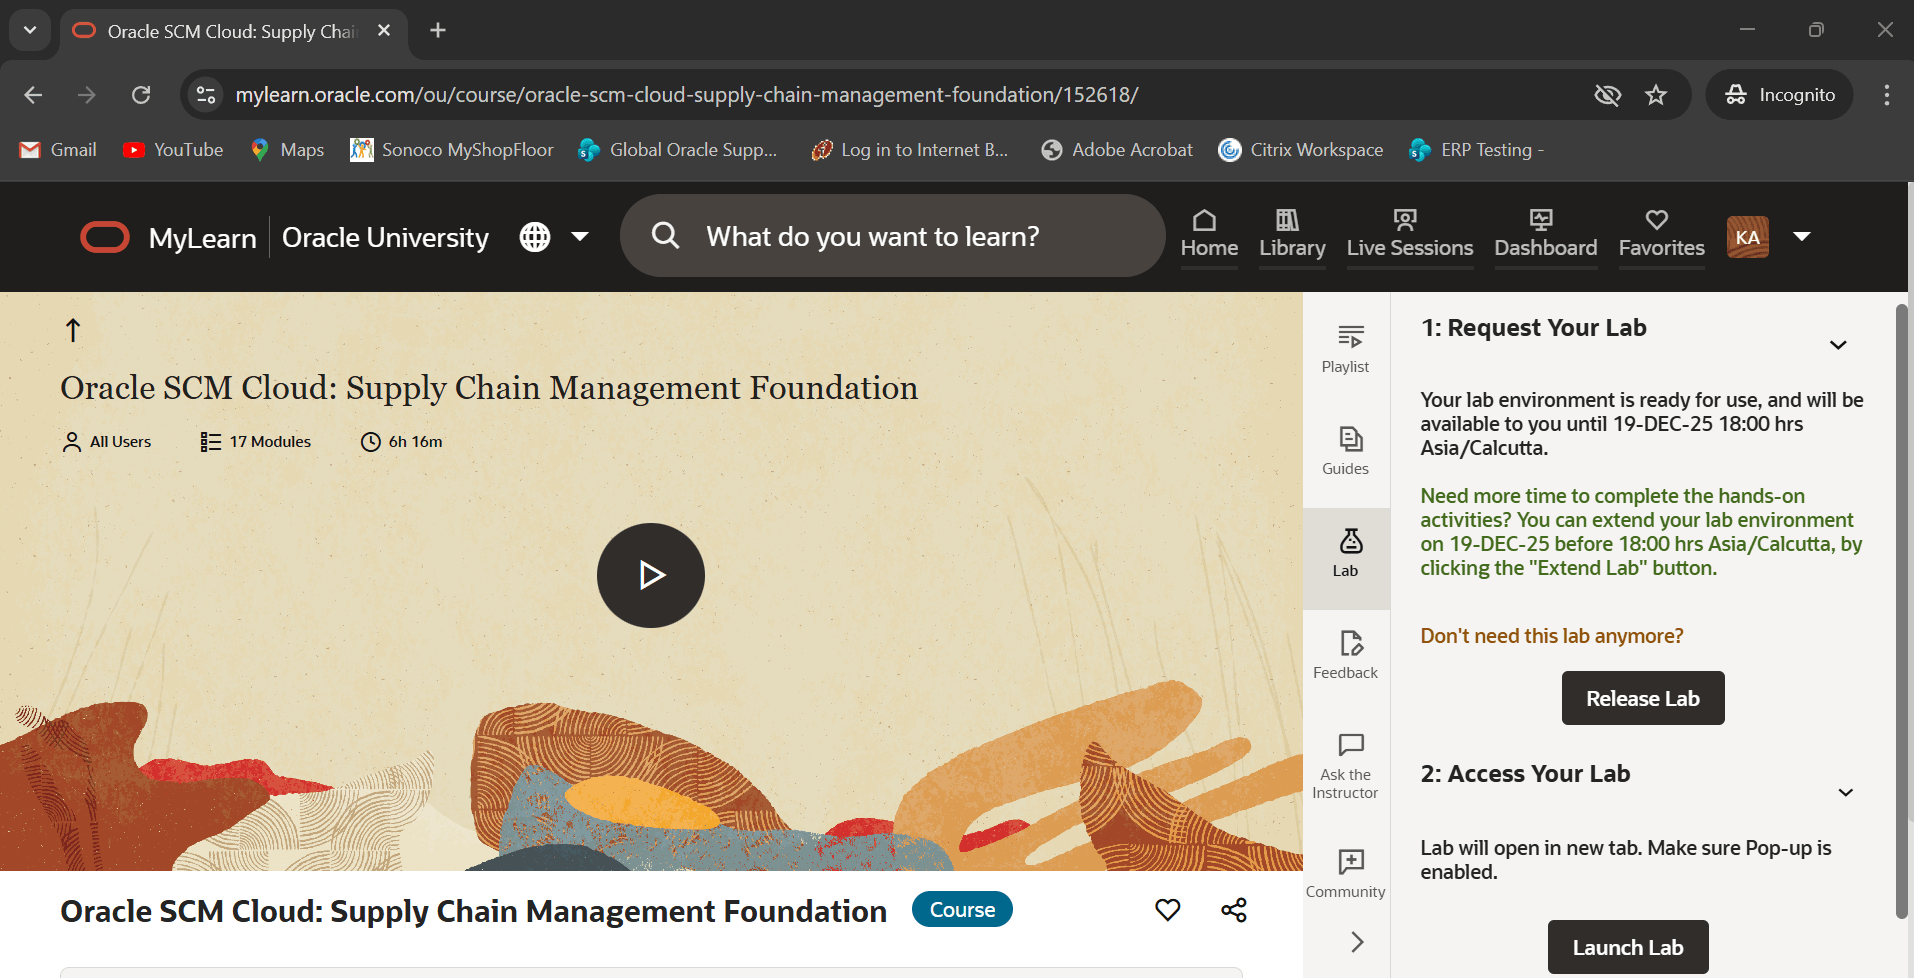
Task: Open the Maps bookmark
Action: (x=287, y=150)
